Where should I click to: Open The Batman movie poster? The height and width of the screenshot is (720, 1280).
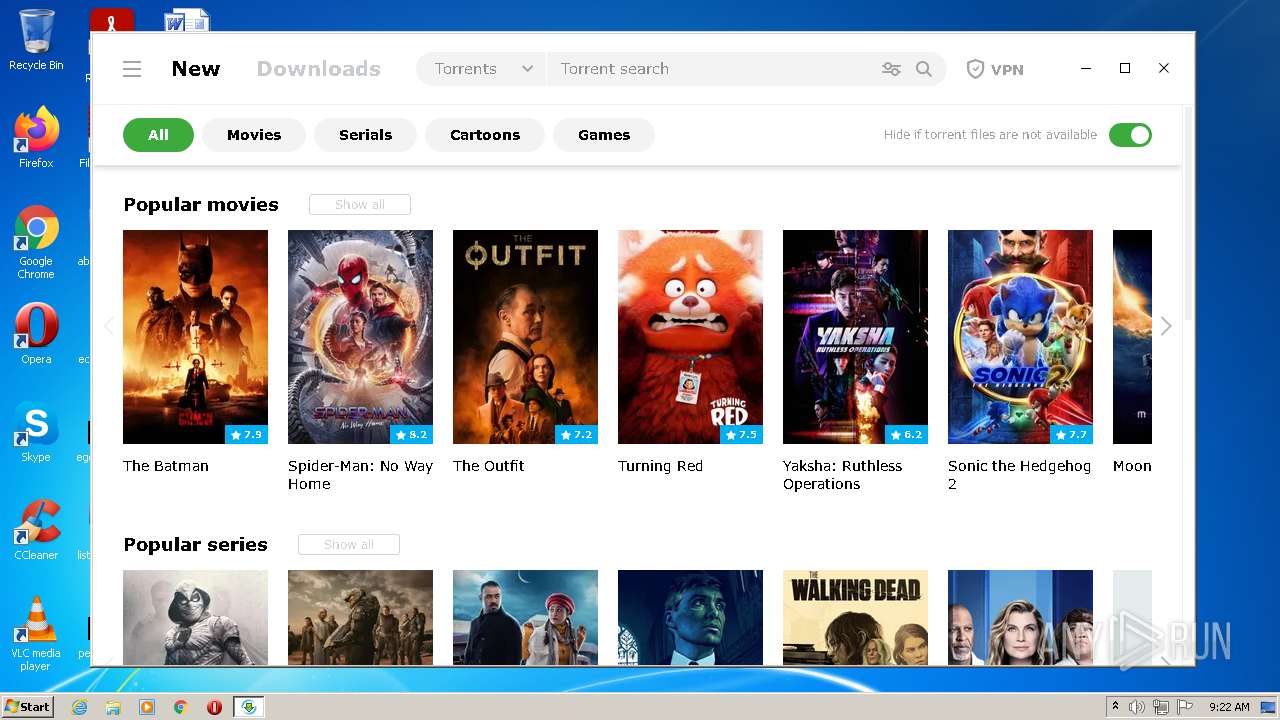pyautogui.click(x=195, y=337)
